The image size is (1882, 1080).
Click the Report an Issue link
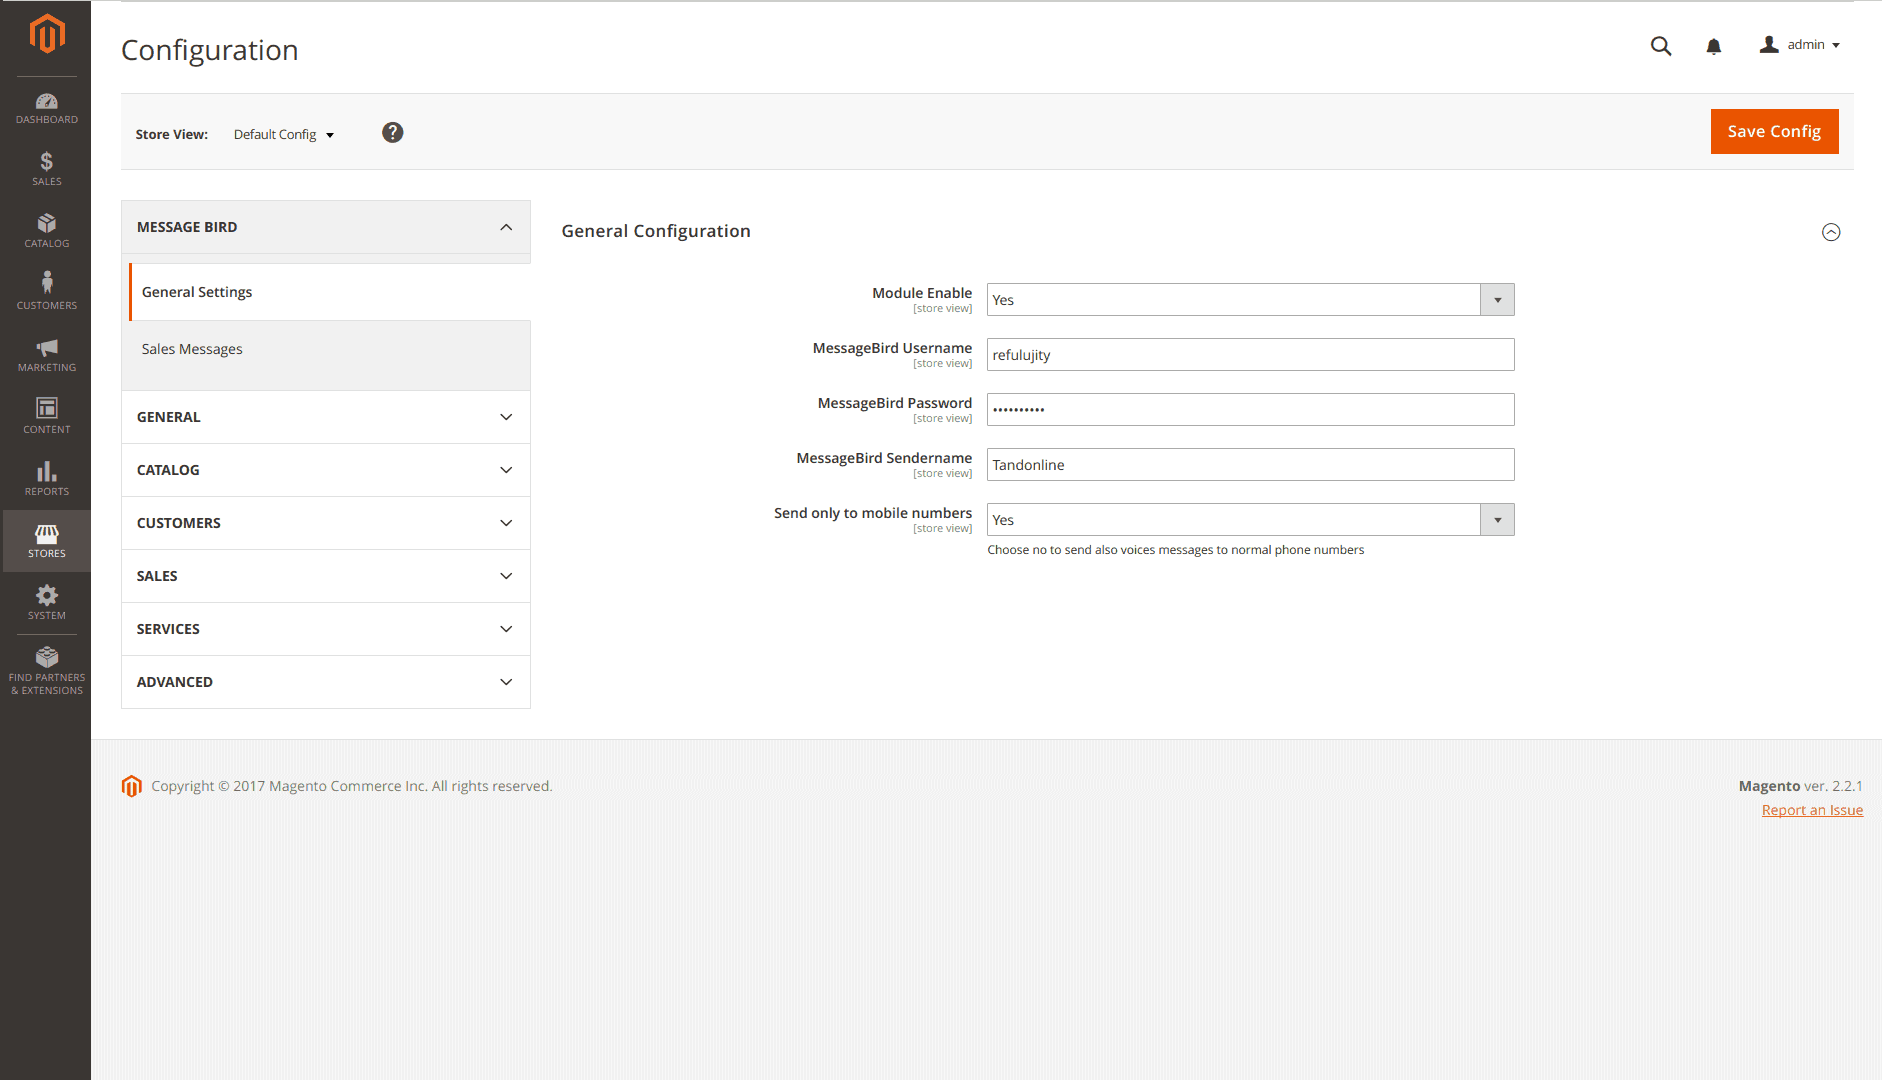[1812, 810]
